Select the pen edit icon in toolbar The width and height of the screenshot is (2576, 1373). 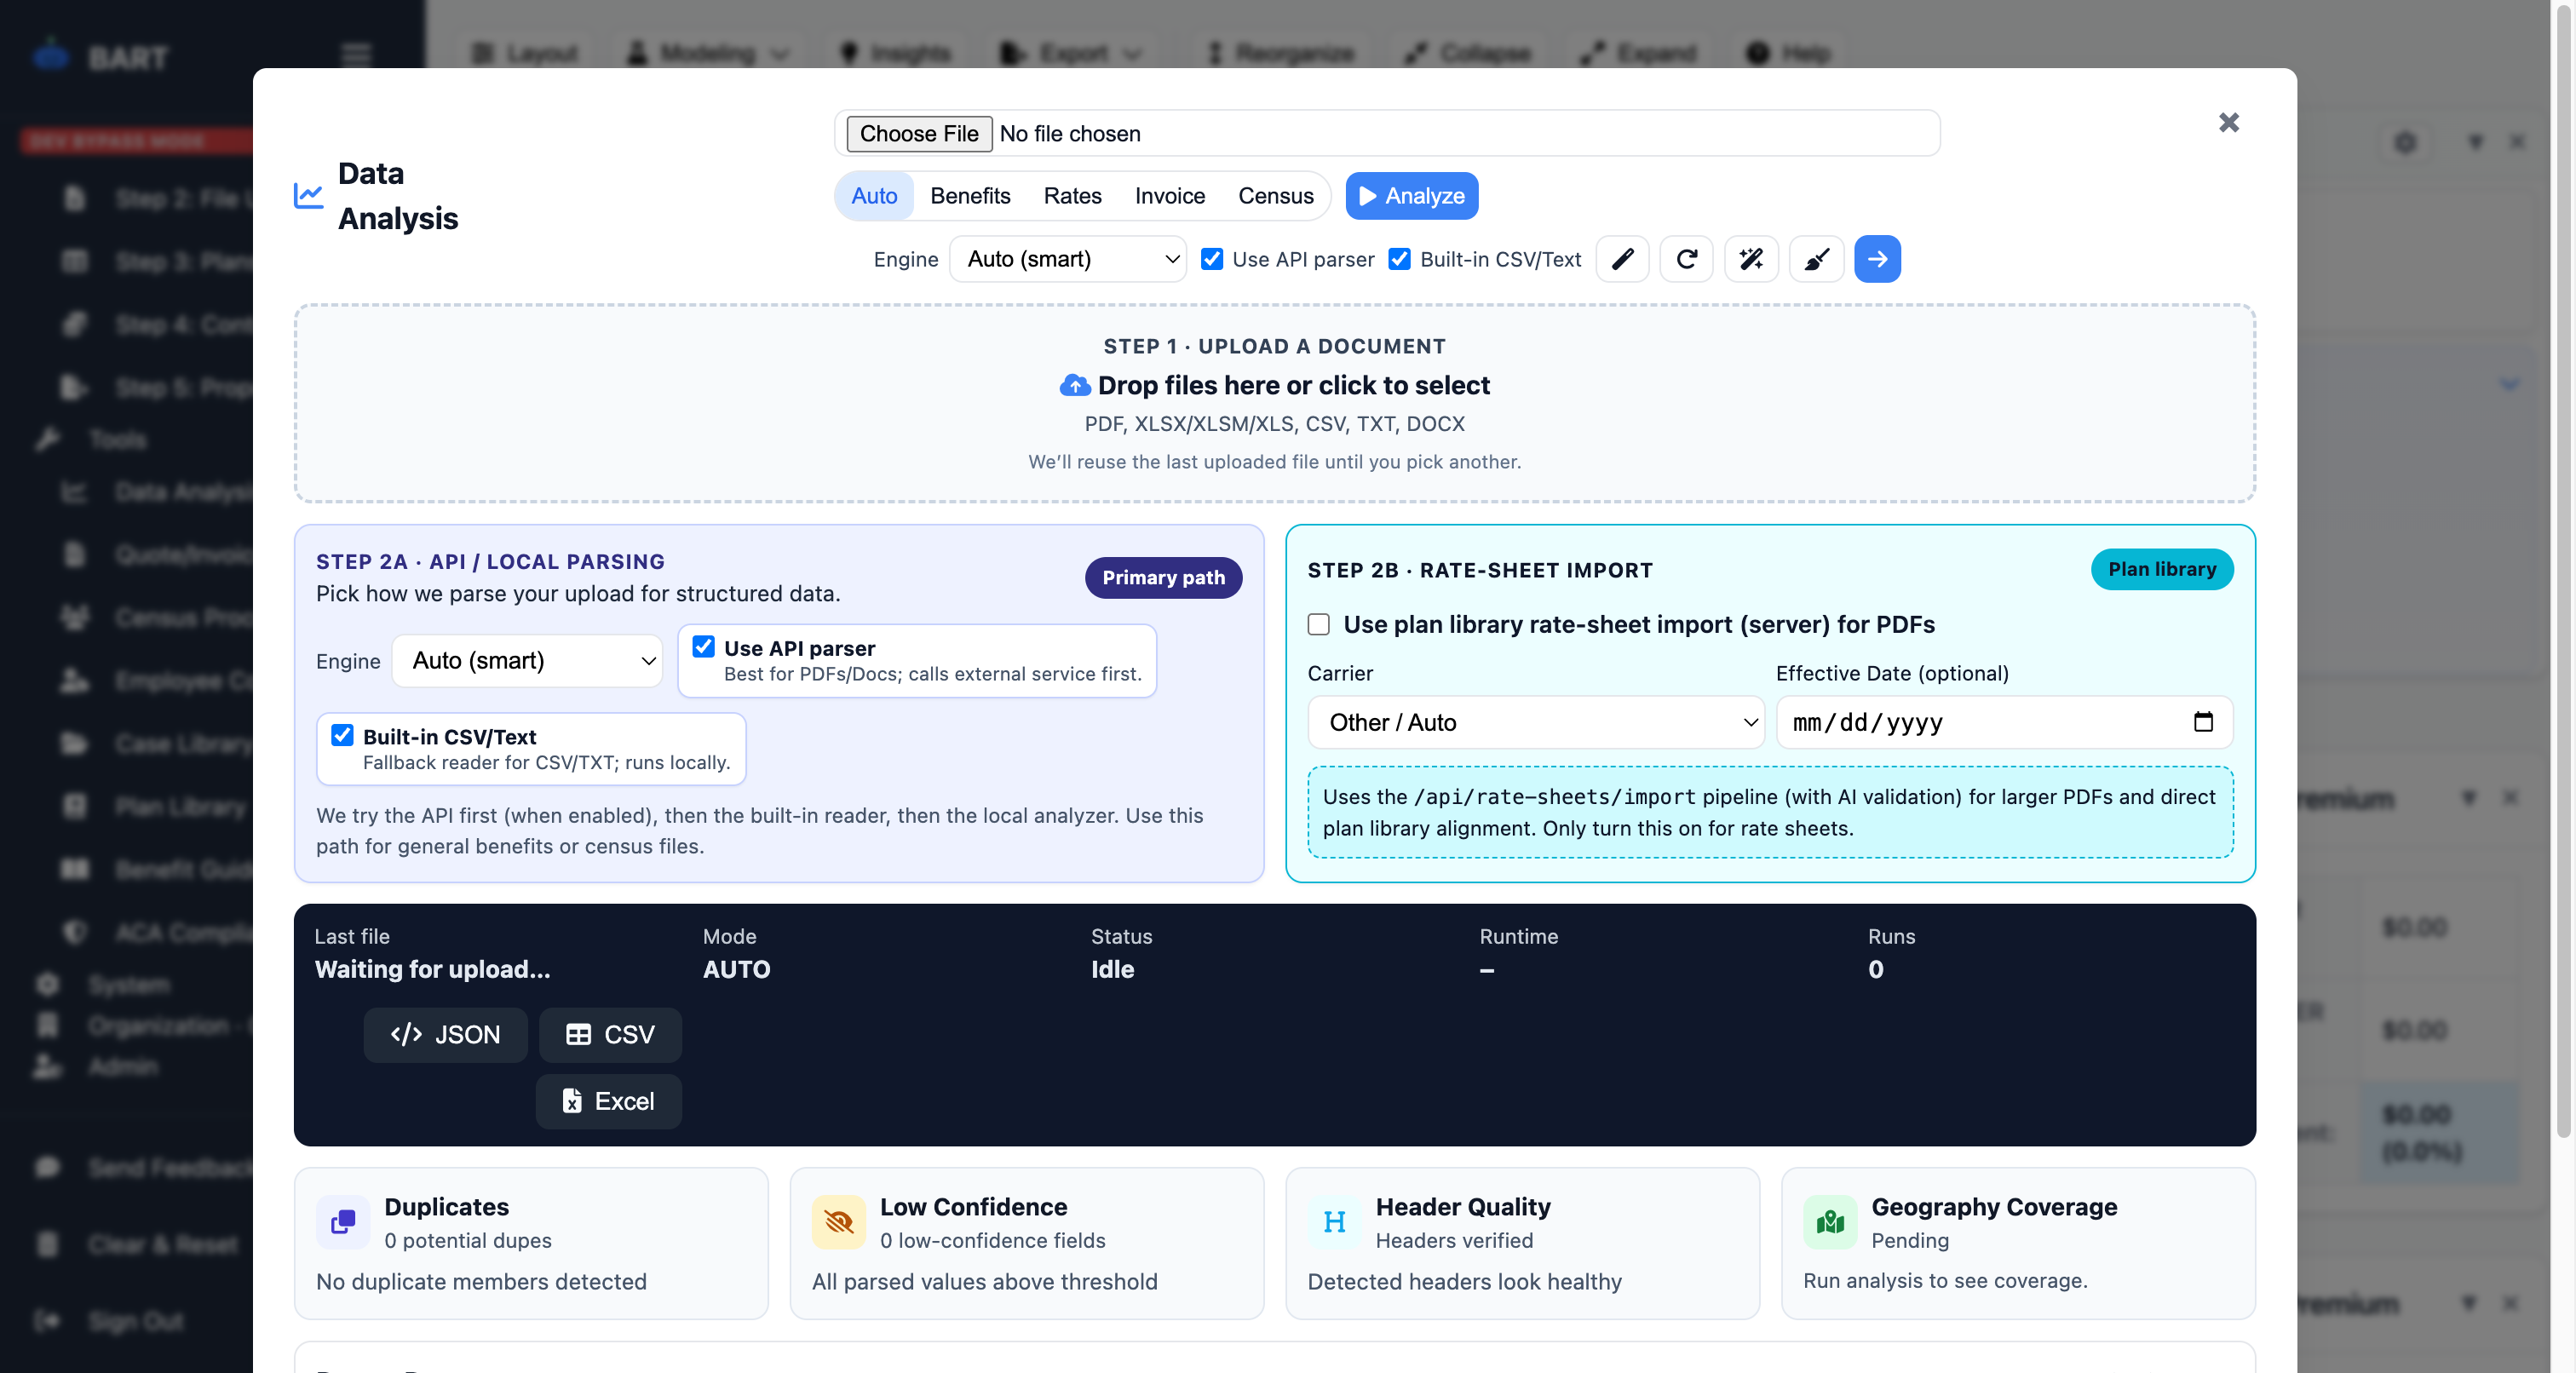1622,259
